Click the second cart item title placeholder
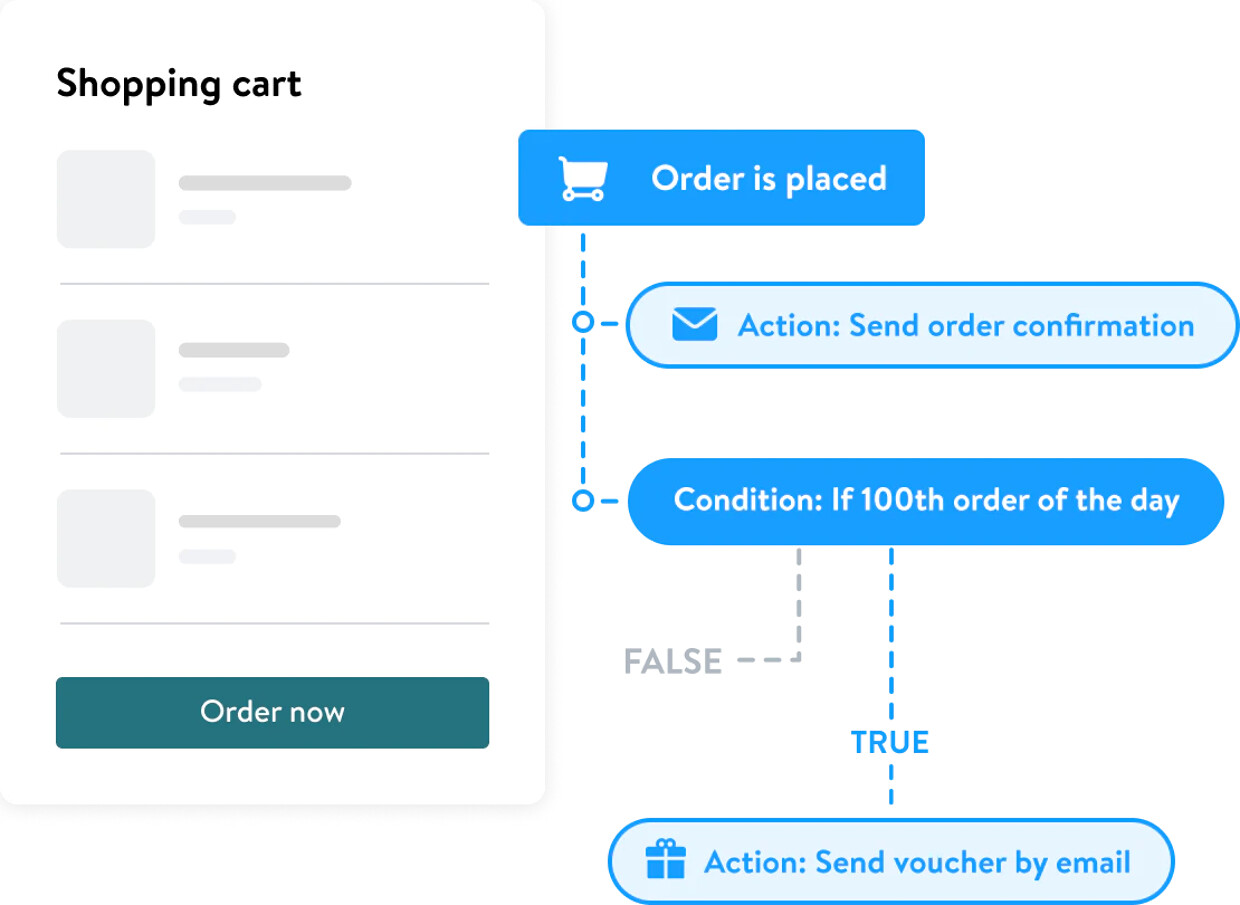 pos(234,350)
